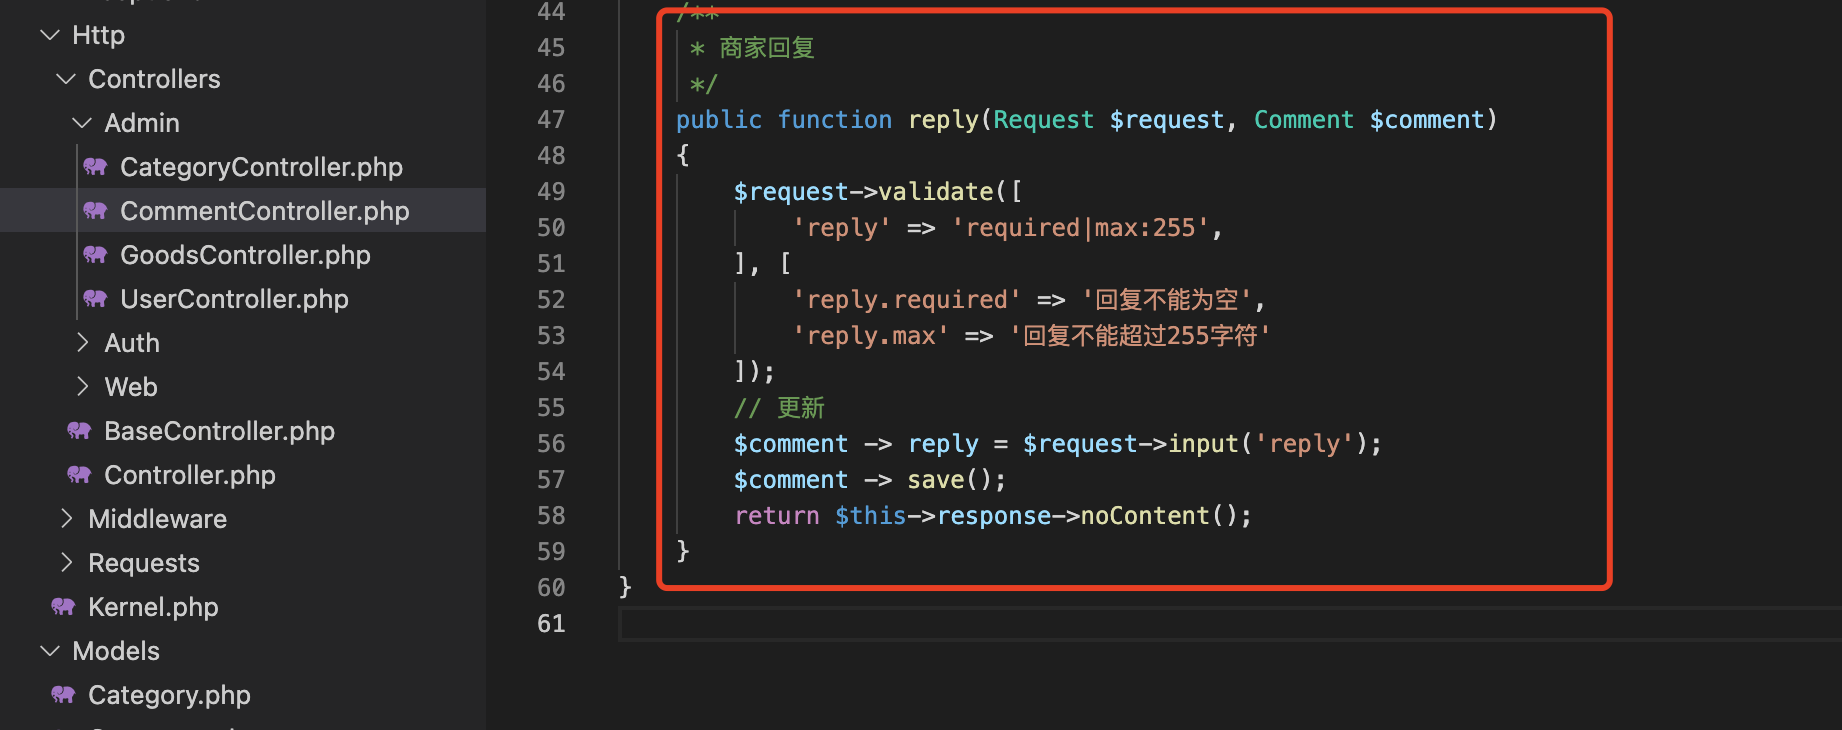Click the 'return' keyword on line 58
The width and height of the screenshot is (1842, 730).
click(x=777, y=516)
